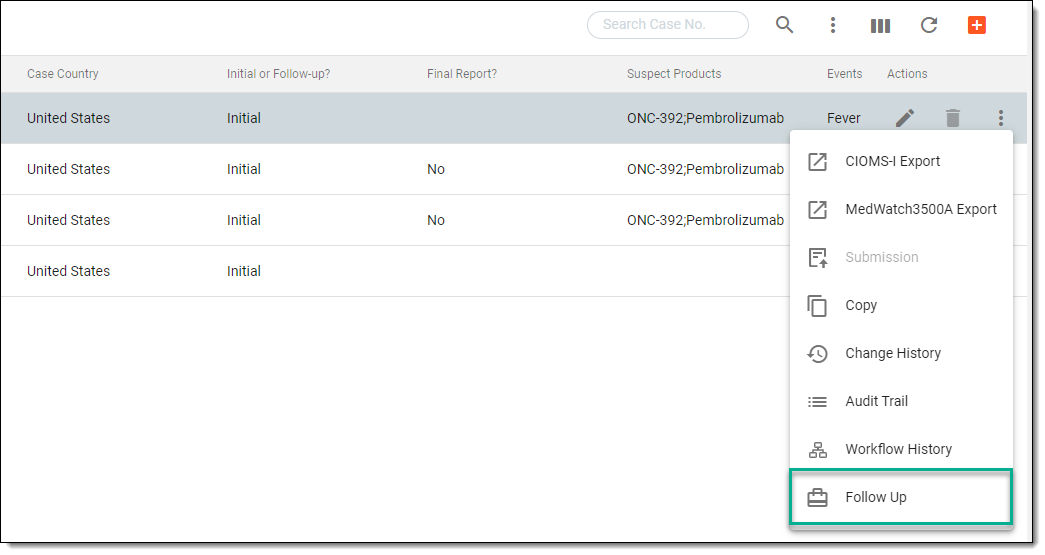Screen dimensions: 1045x555
Task: Click the Suspect Products column header
Action: [674, 74]
